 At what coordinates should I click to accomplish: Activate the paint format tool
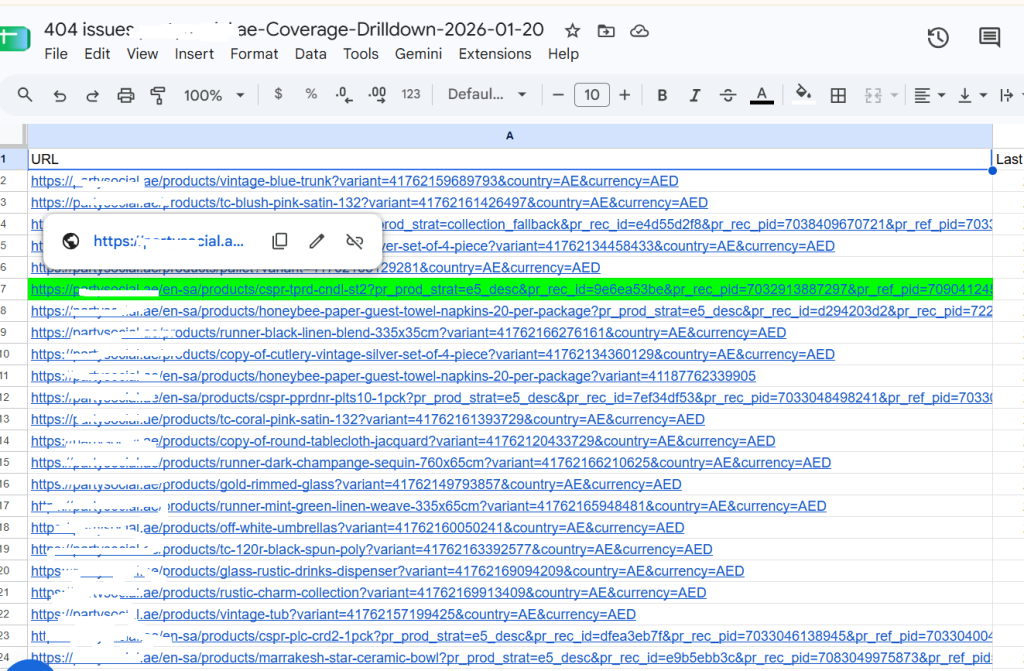point(157,95)
